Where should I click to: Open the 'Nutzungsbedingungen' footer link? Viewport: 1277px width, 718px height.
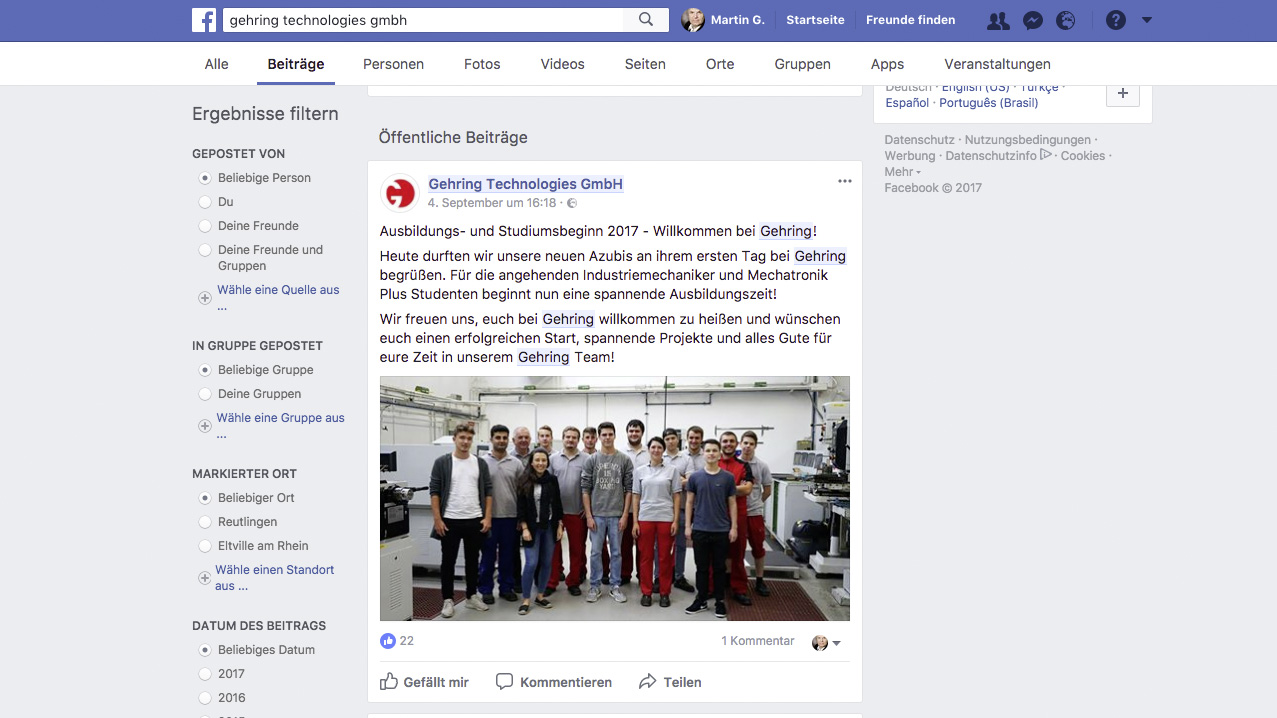[1028, 140]
